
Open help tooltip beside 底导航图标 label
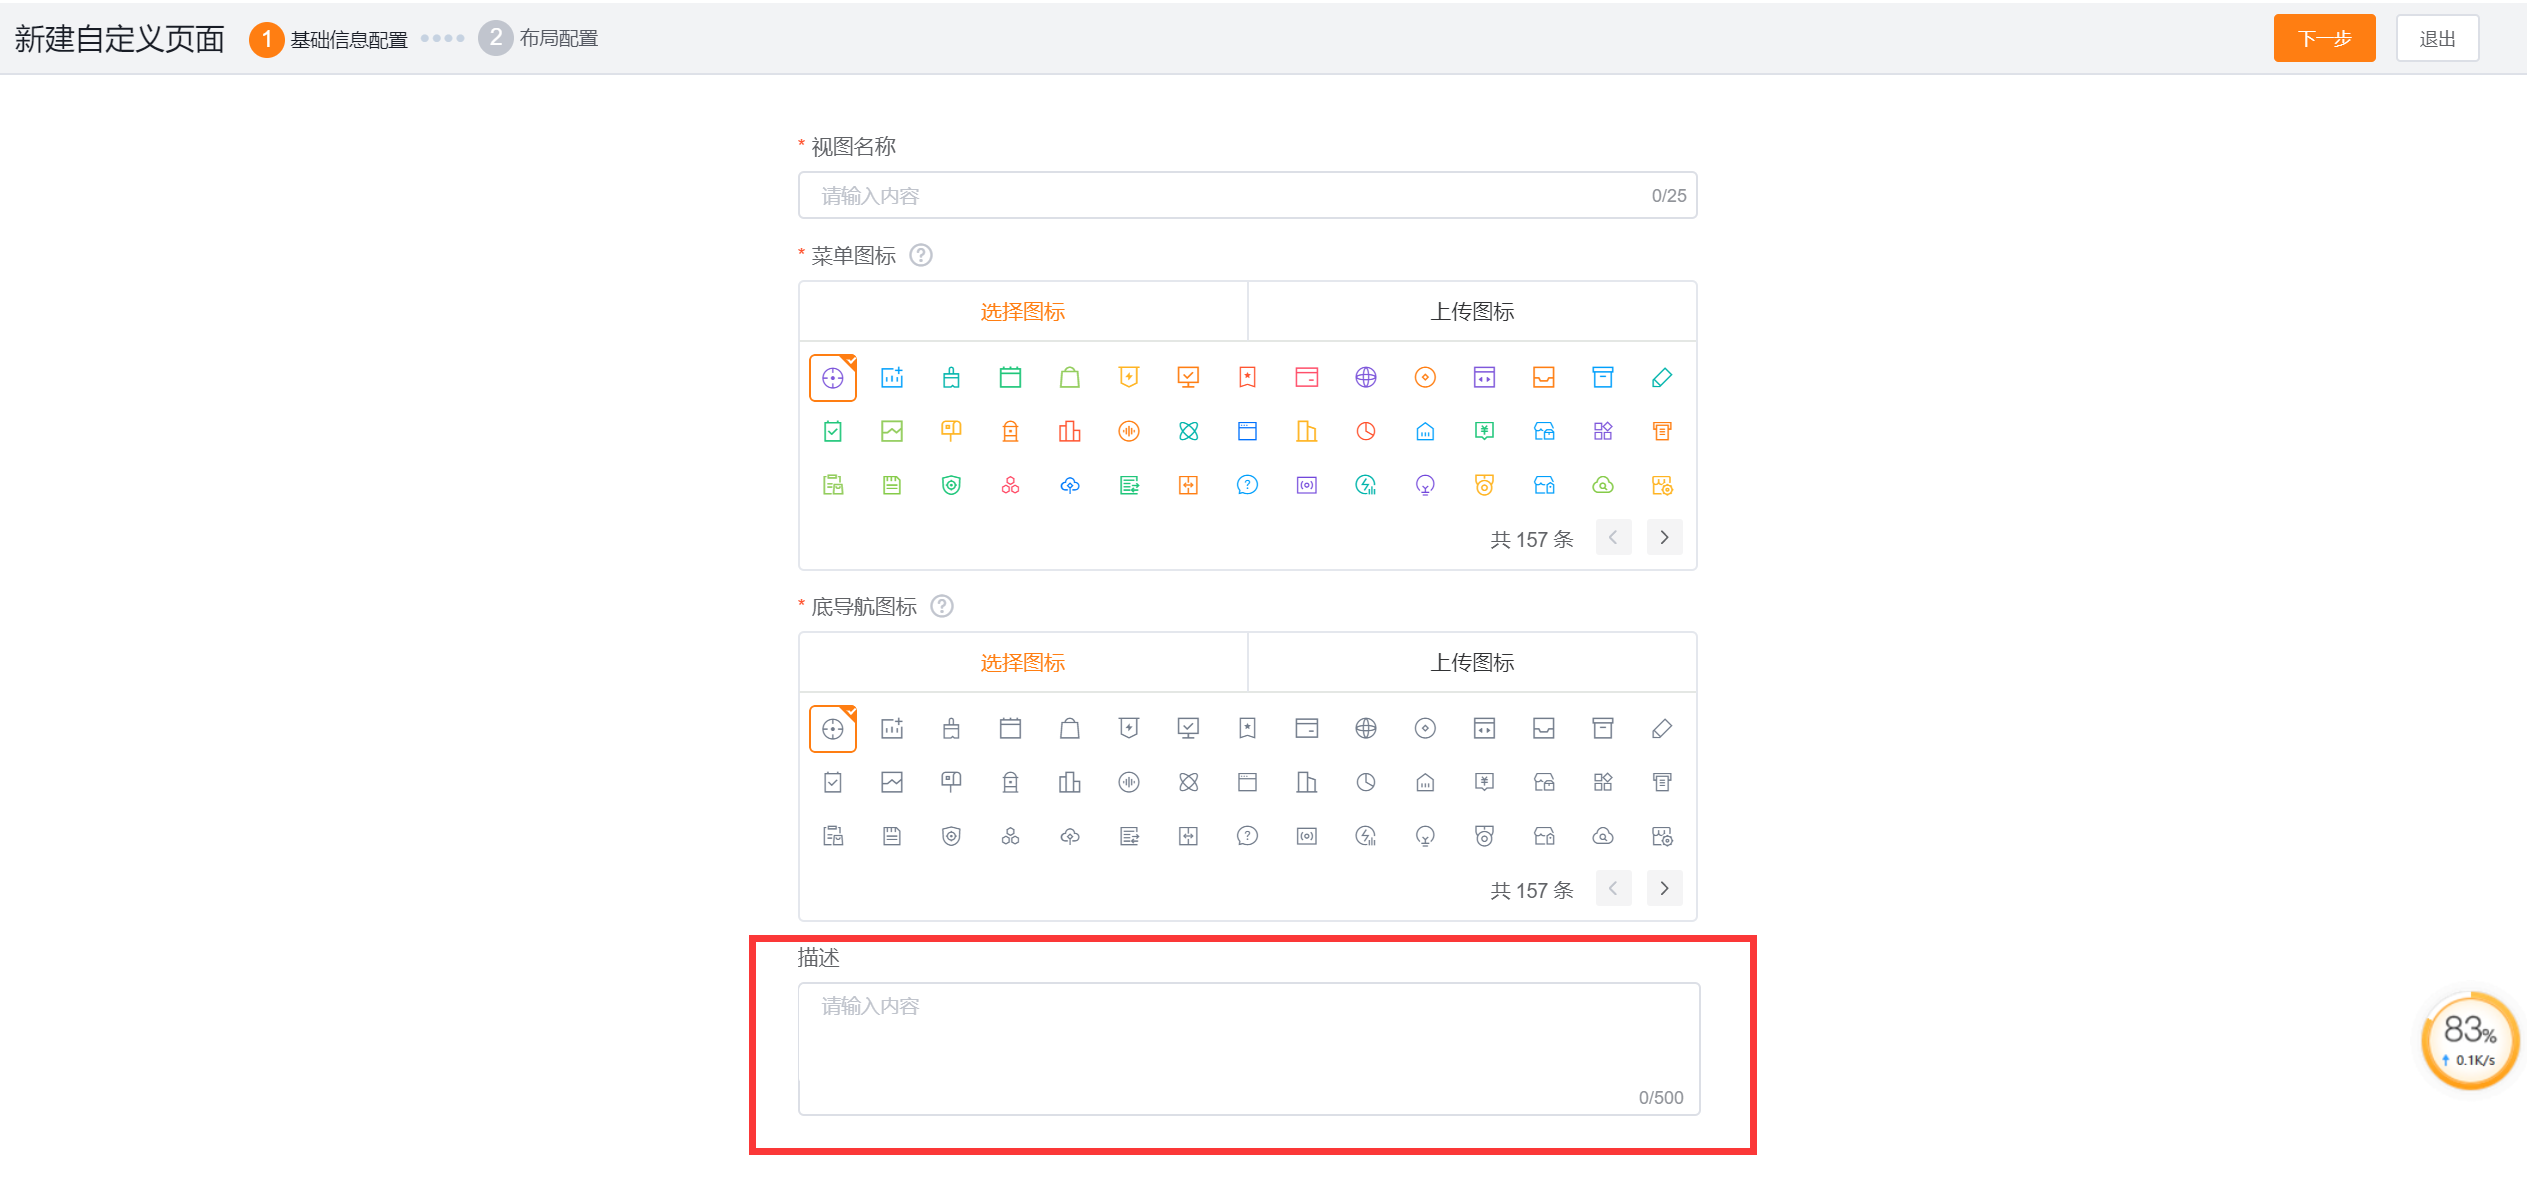[x=942, y=607]
